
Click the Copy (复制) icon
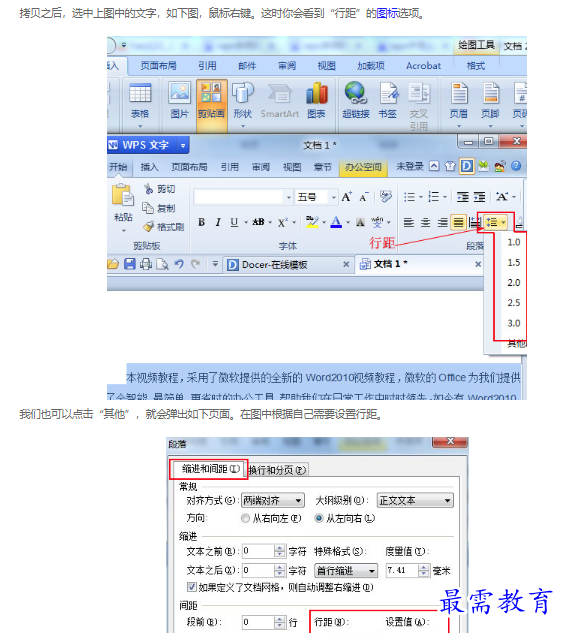[x=148, y=208]
